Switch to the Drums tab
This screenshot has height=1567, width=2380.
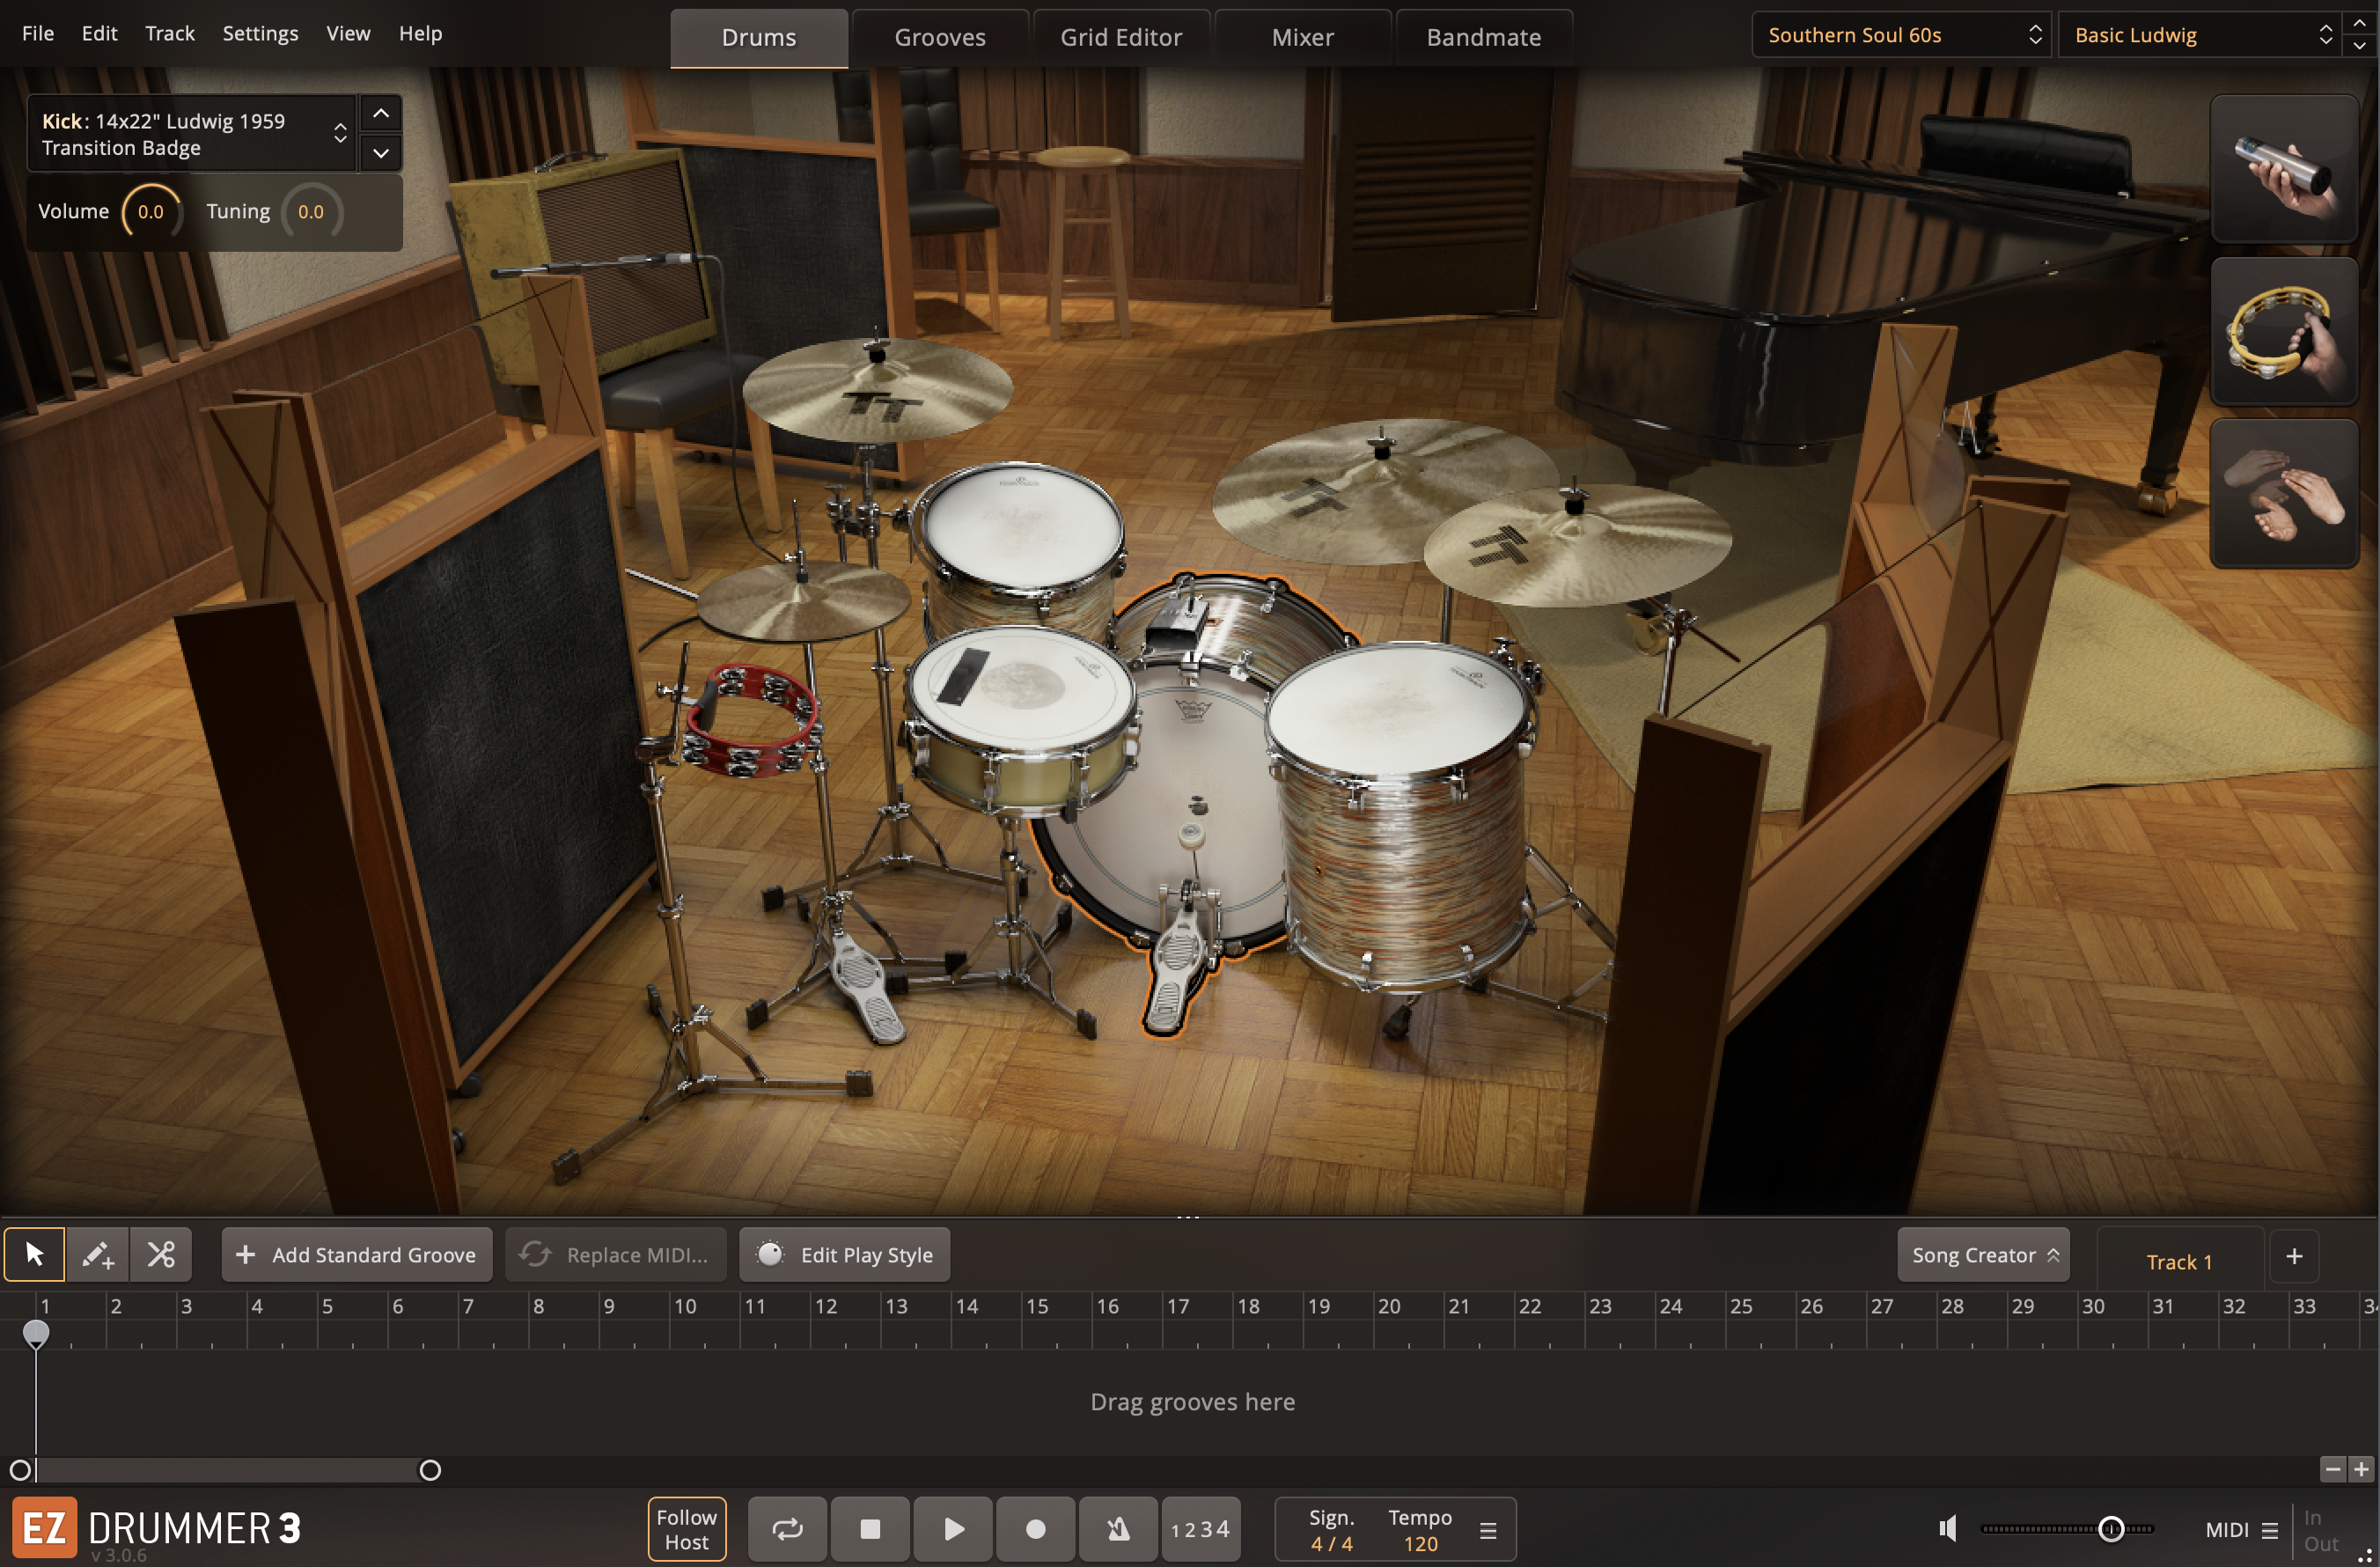coord(759,38)
